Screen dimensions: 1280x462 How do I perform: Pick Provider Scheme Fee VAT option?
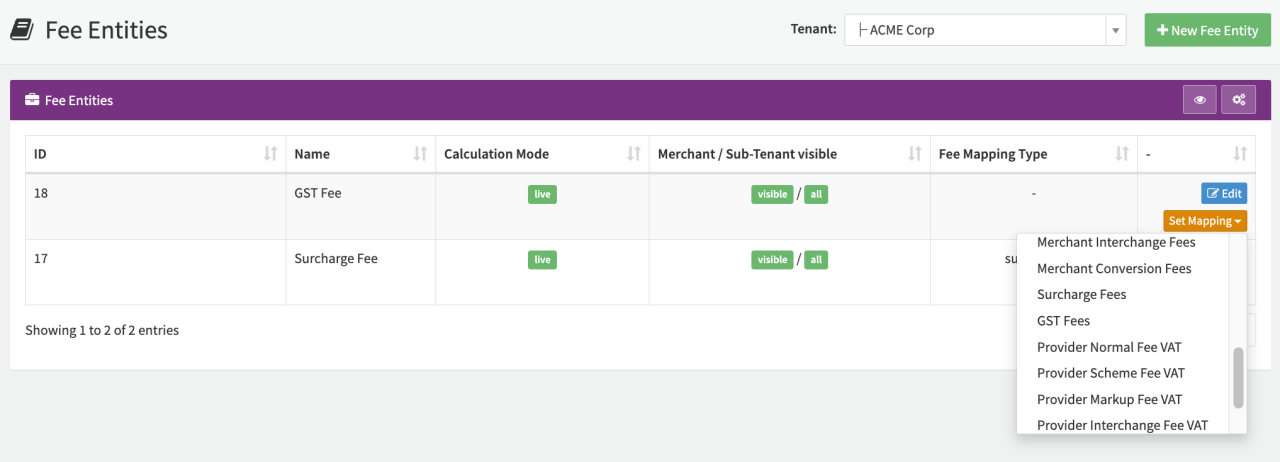(1110, 373)
